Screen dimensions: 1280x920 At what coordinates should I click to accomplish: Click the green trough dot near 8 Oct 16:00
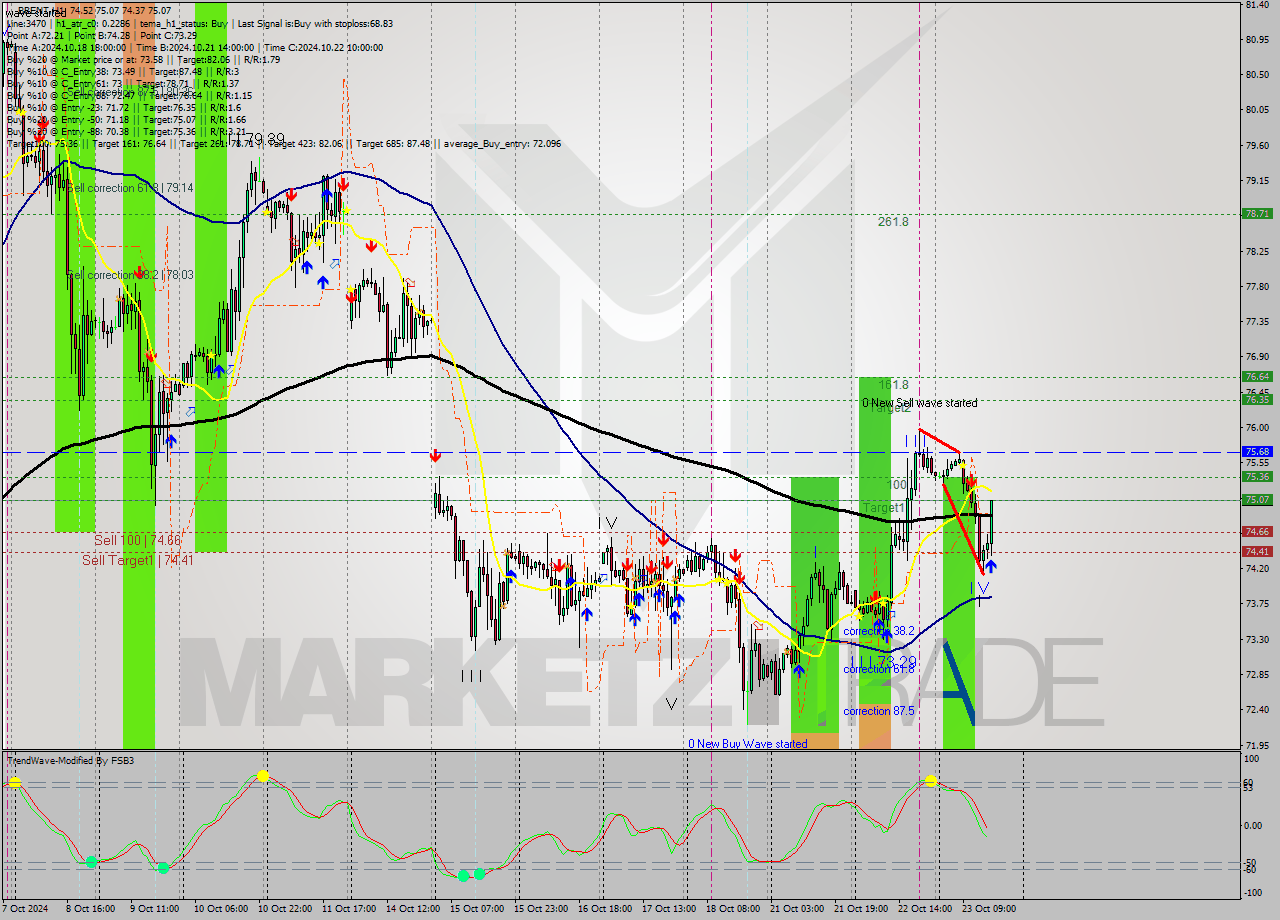click(91, 861)
